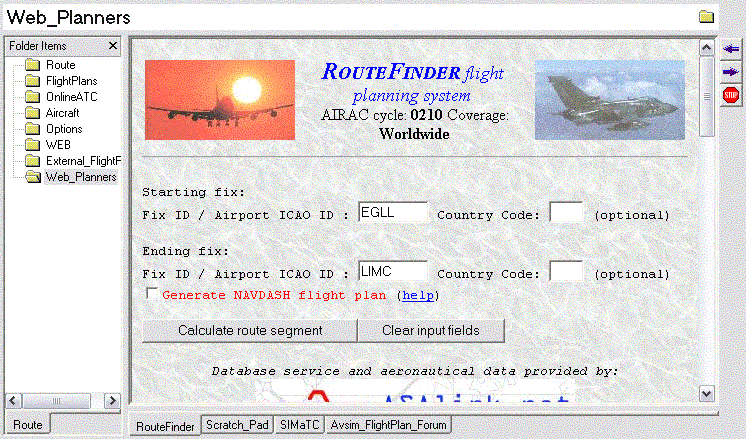Screen dimensions: 746x439
Task: Click the ending fix Country Code field
Action: (x=566, y=271)
